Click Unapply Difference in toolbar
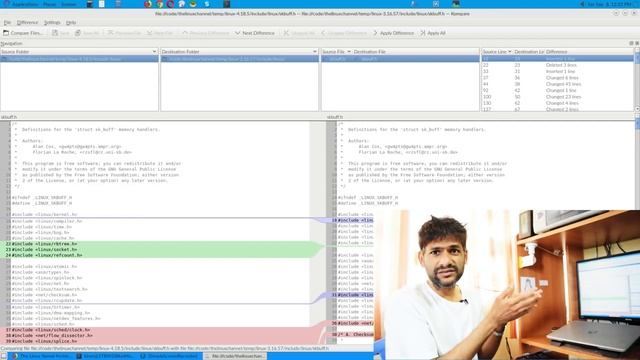The width and height of the screenshot is (640, 360). [344, 33]
